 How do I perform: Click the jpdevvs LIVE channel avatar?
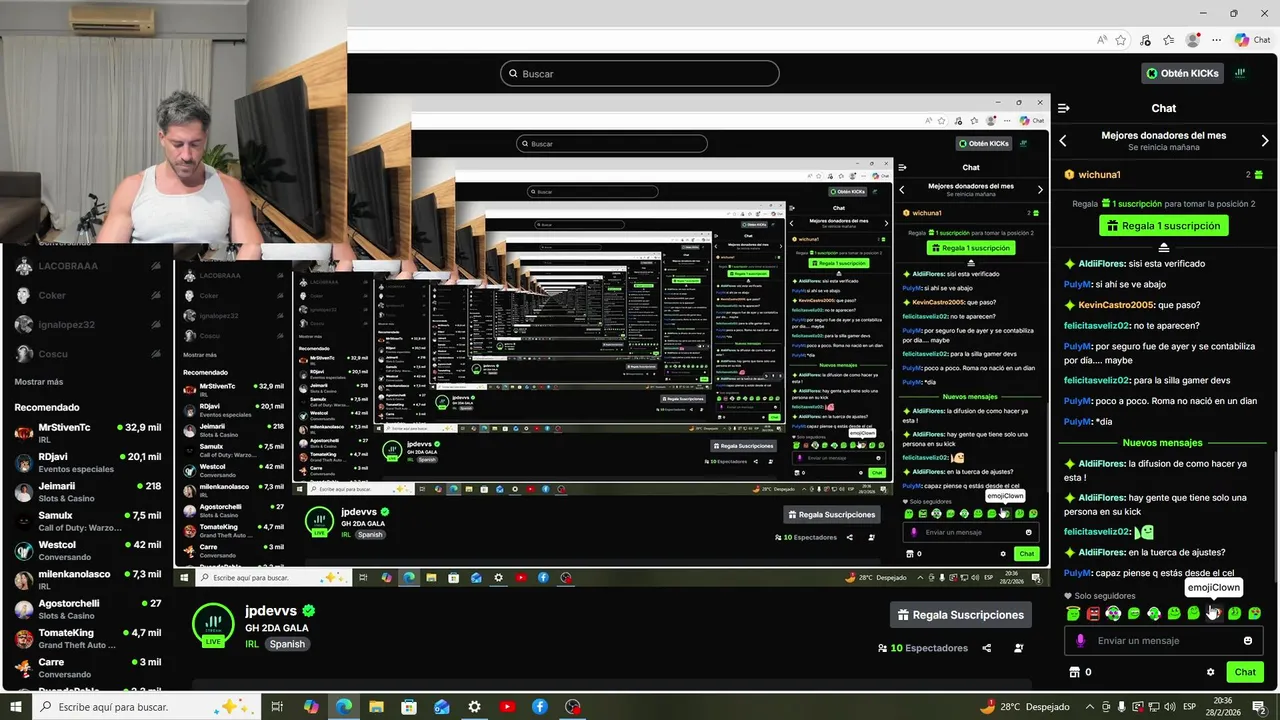coord(213,624)
